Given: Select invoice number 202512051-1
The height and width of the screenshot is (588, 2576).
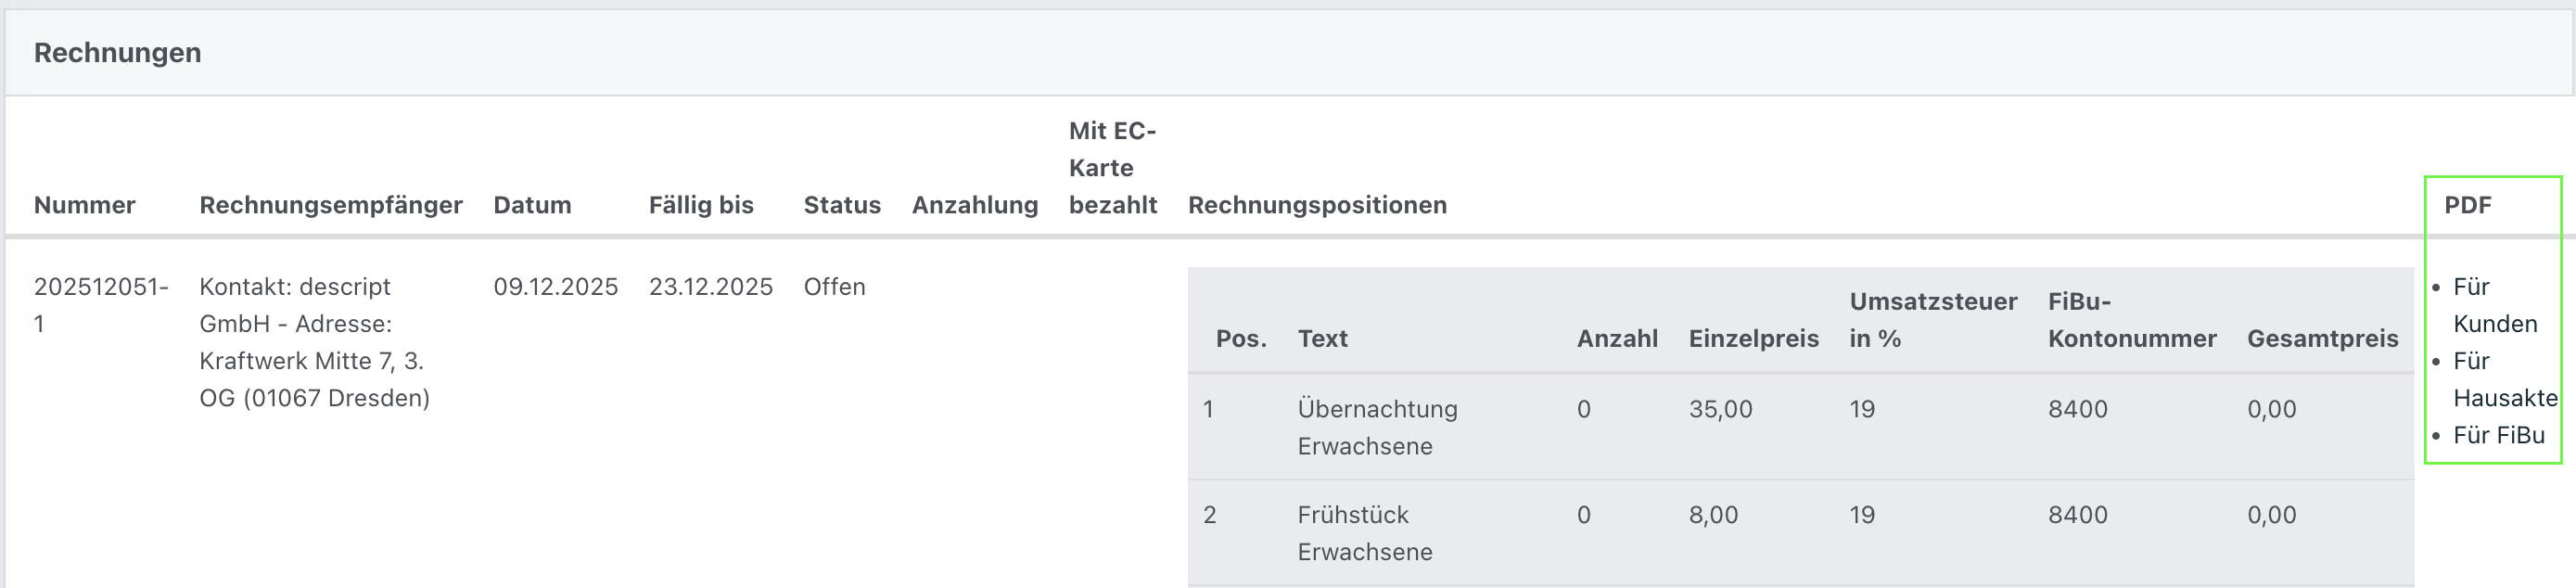Looking at the screenshot, I should pos(101,305).
